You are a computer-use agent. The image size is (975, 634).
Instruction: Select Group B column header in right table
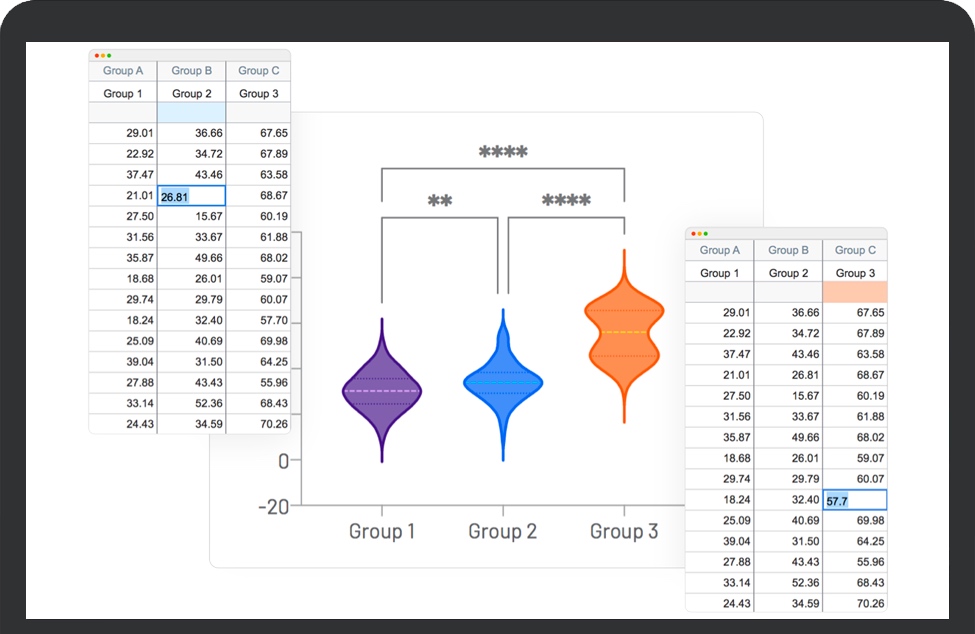[x=788, y=250]
